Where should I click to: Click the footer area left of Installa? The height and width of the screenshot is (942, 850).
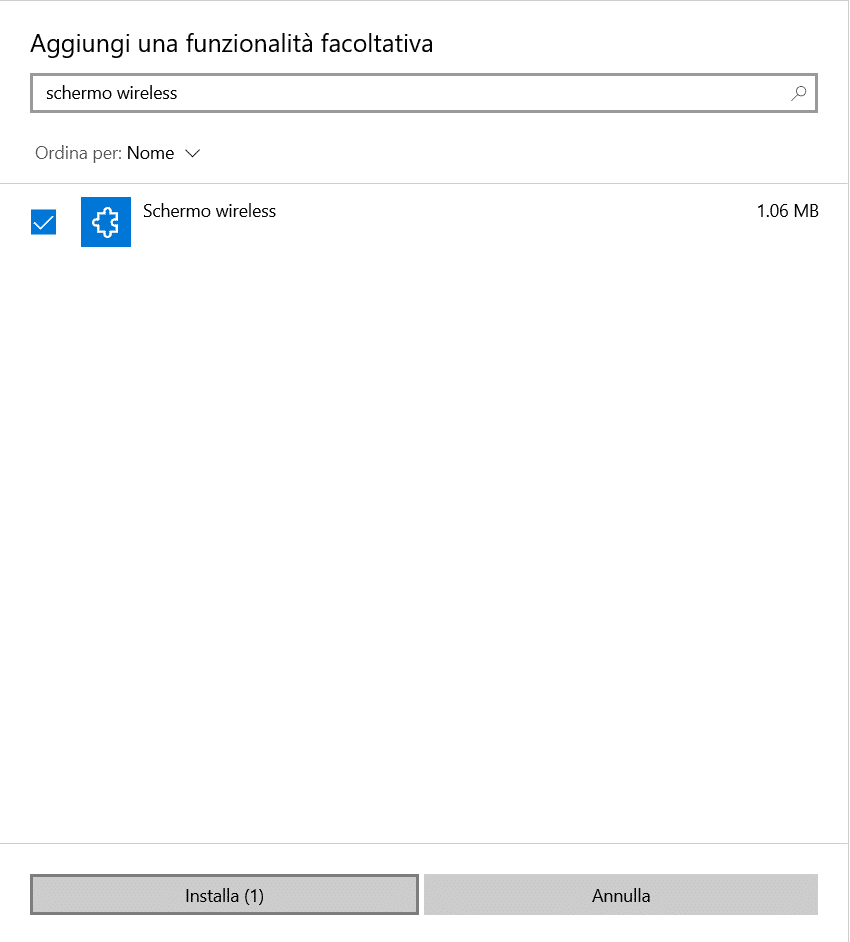point(14,895)
